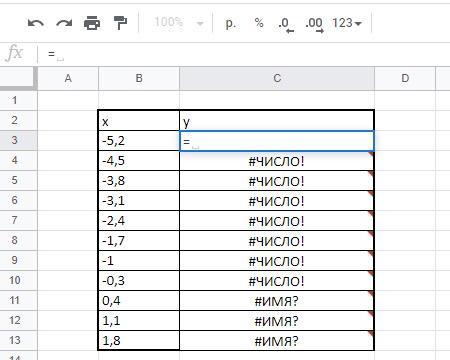Click the Undo arrow icon
This screenshot has height=360, width=450.
click(x=36, y=23)
